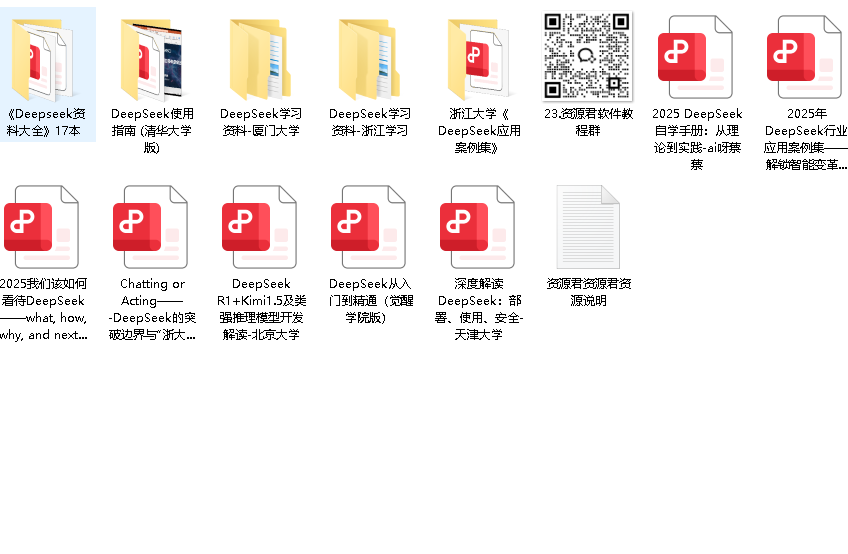848x554 pixels.
Task: Select the DeepSeek使用指南 (清华大学版) folder icon
Action: [x=151, y=60]
